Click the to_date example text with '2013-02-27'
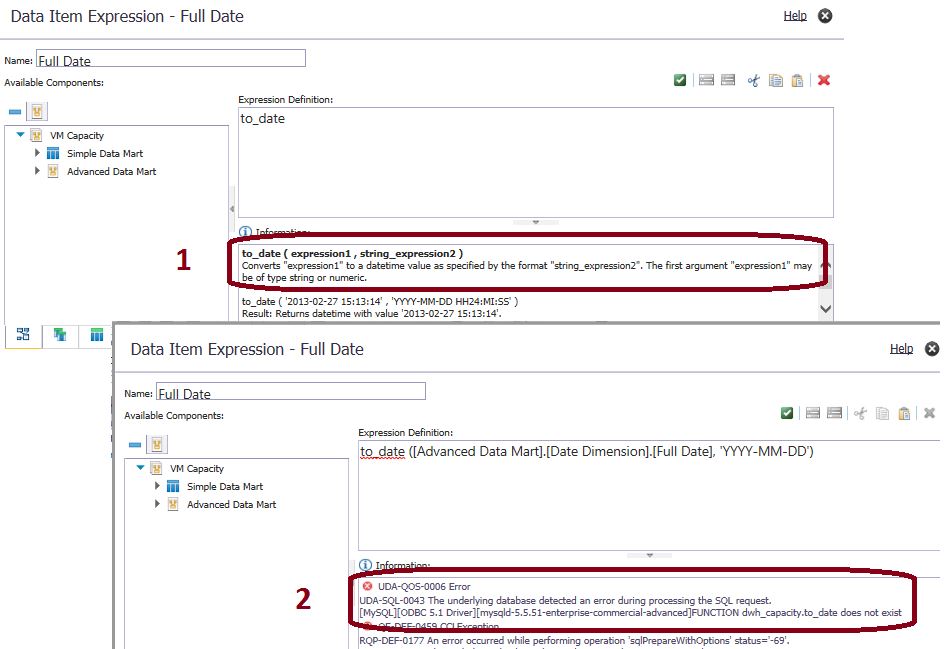Viewport: 947px width, 649px height. pyautogui.click(x=380, y=301)
